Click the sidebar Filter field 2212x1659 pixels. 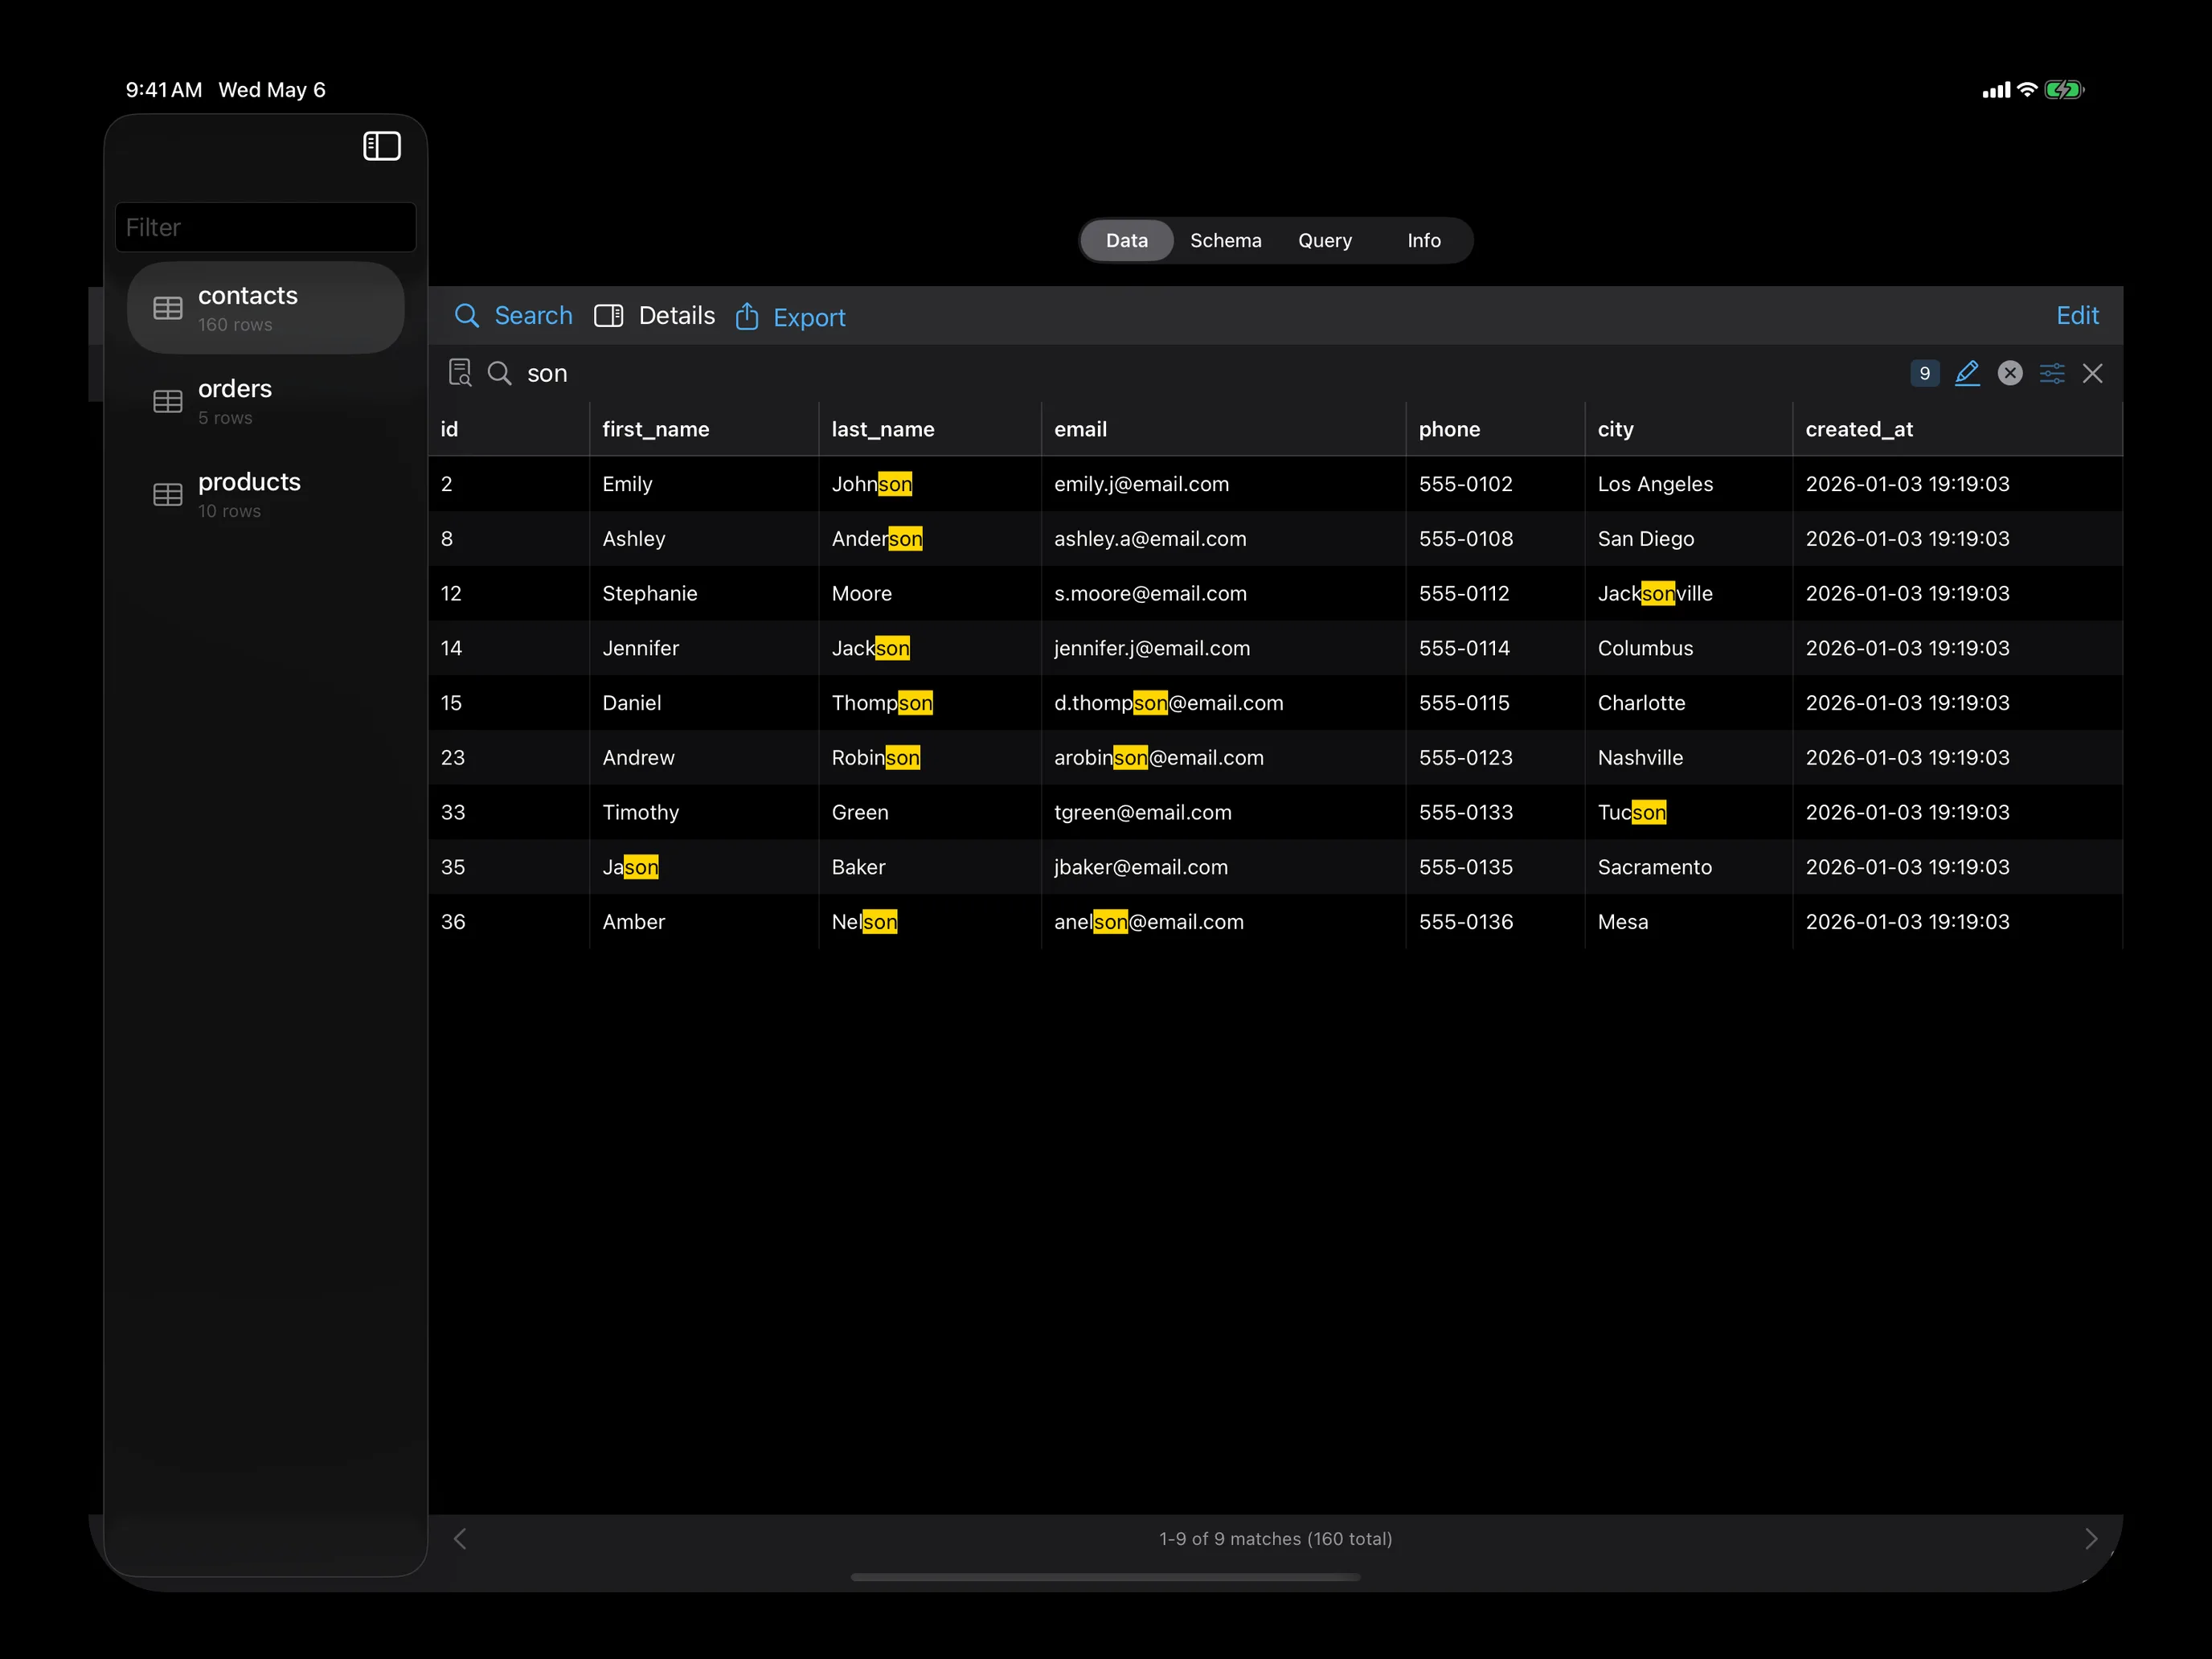point(266,227)
